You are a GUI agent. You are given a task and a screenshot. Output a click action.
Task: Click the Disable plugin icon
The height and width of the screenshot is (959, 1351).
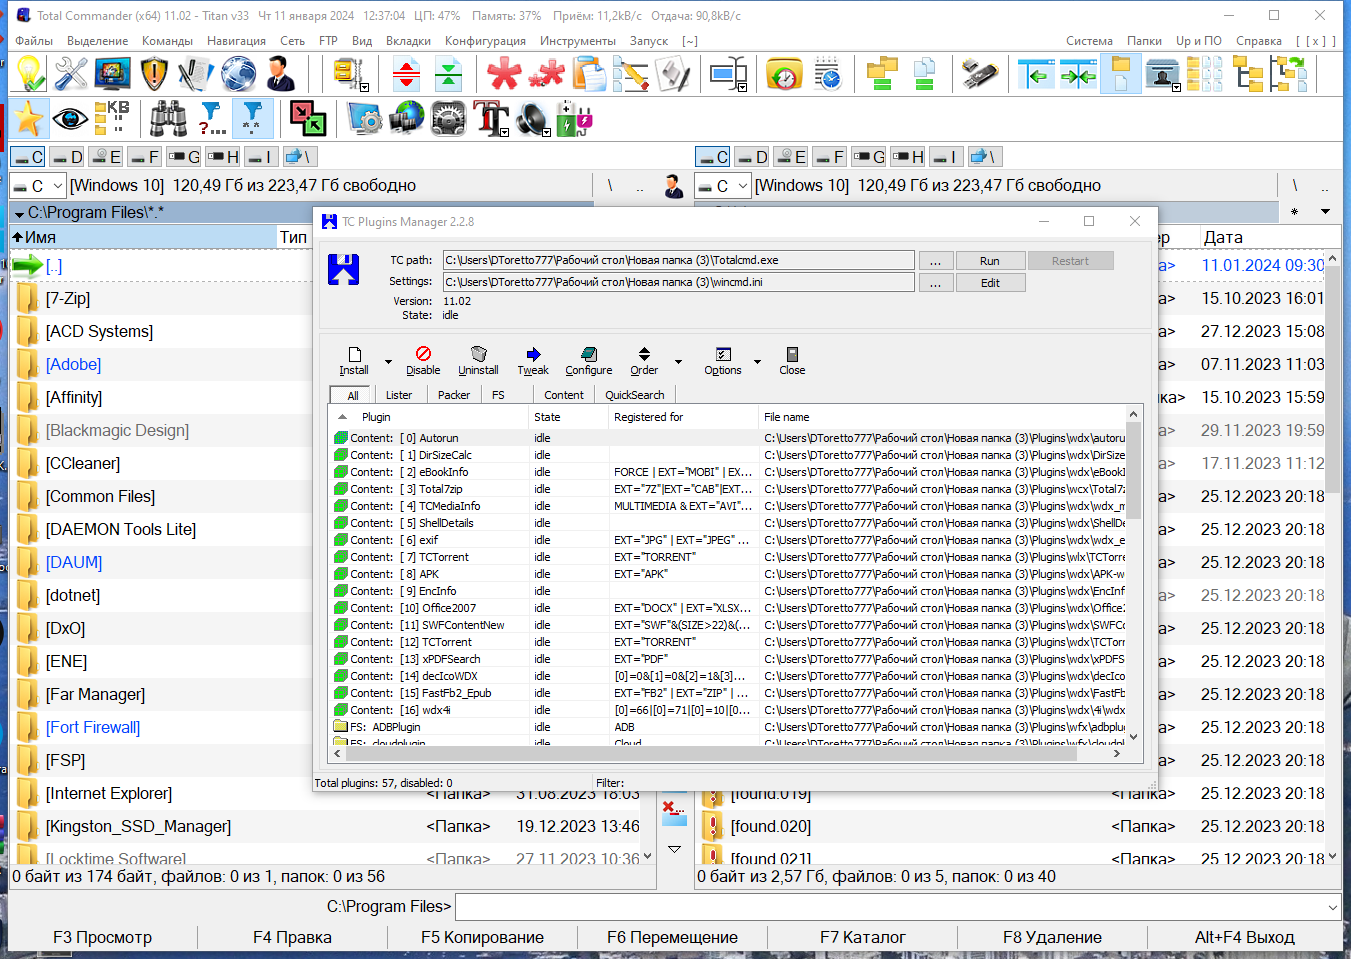coord(423,361)
